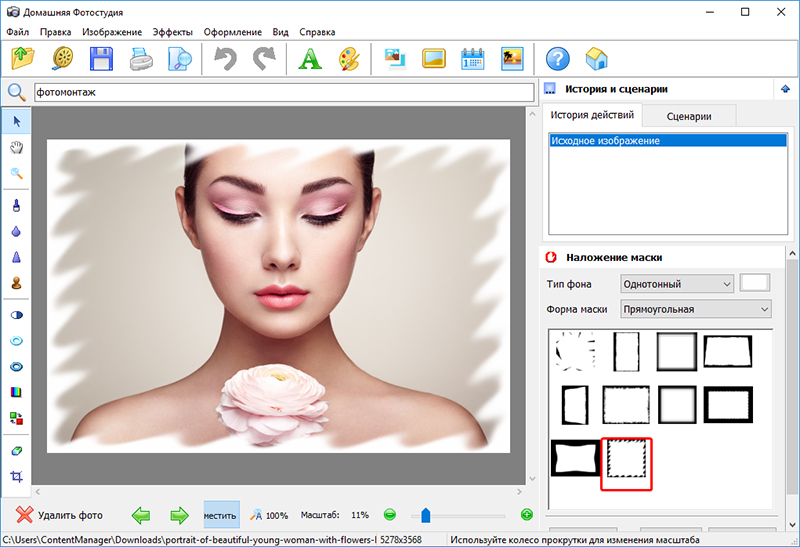This screenshot has height=547, width=800.
Task: Open help via the blue question mark
Action: coord(558,59)
